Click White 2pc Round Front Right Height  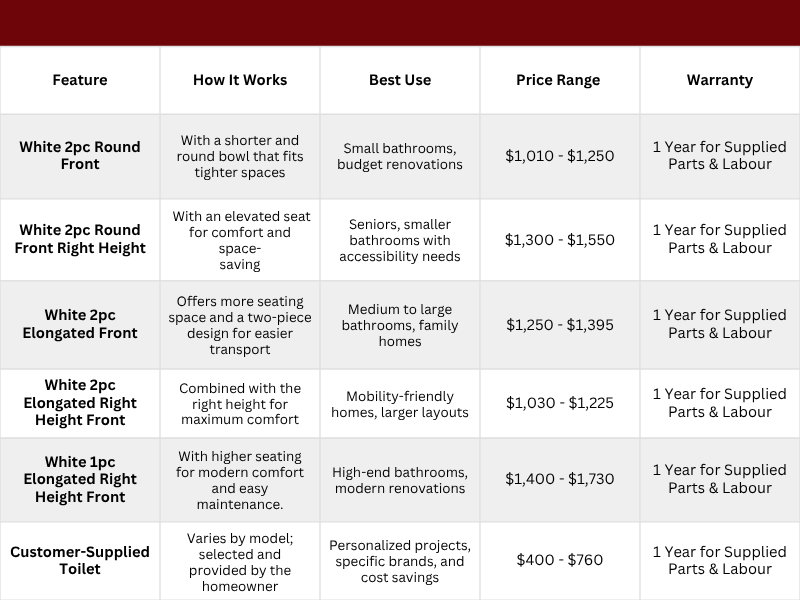coord(80,240)
